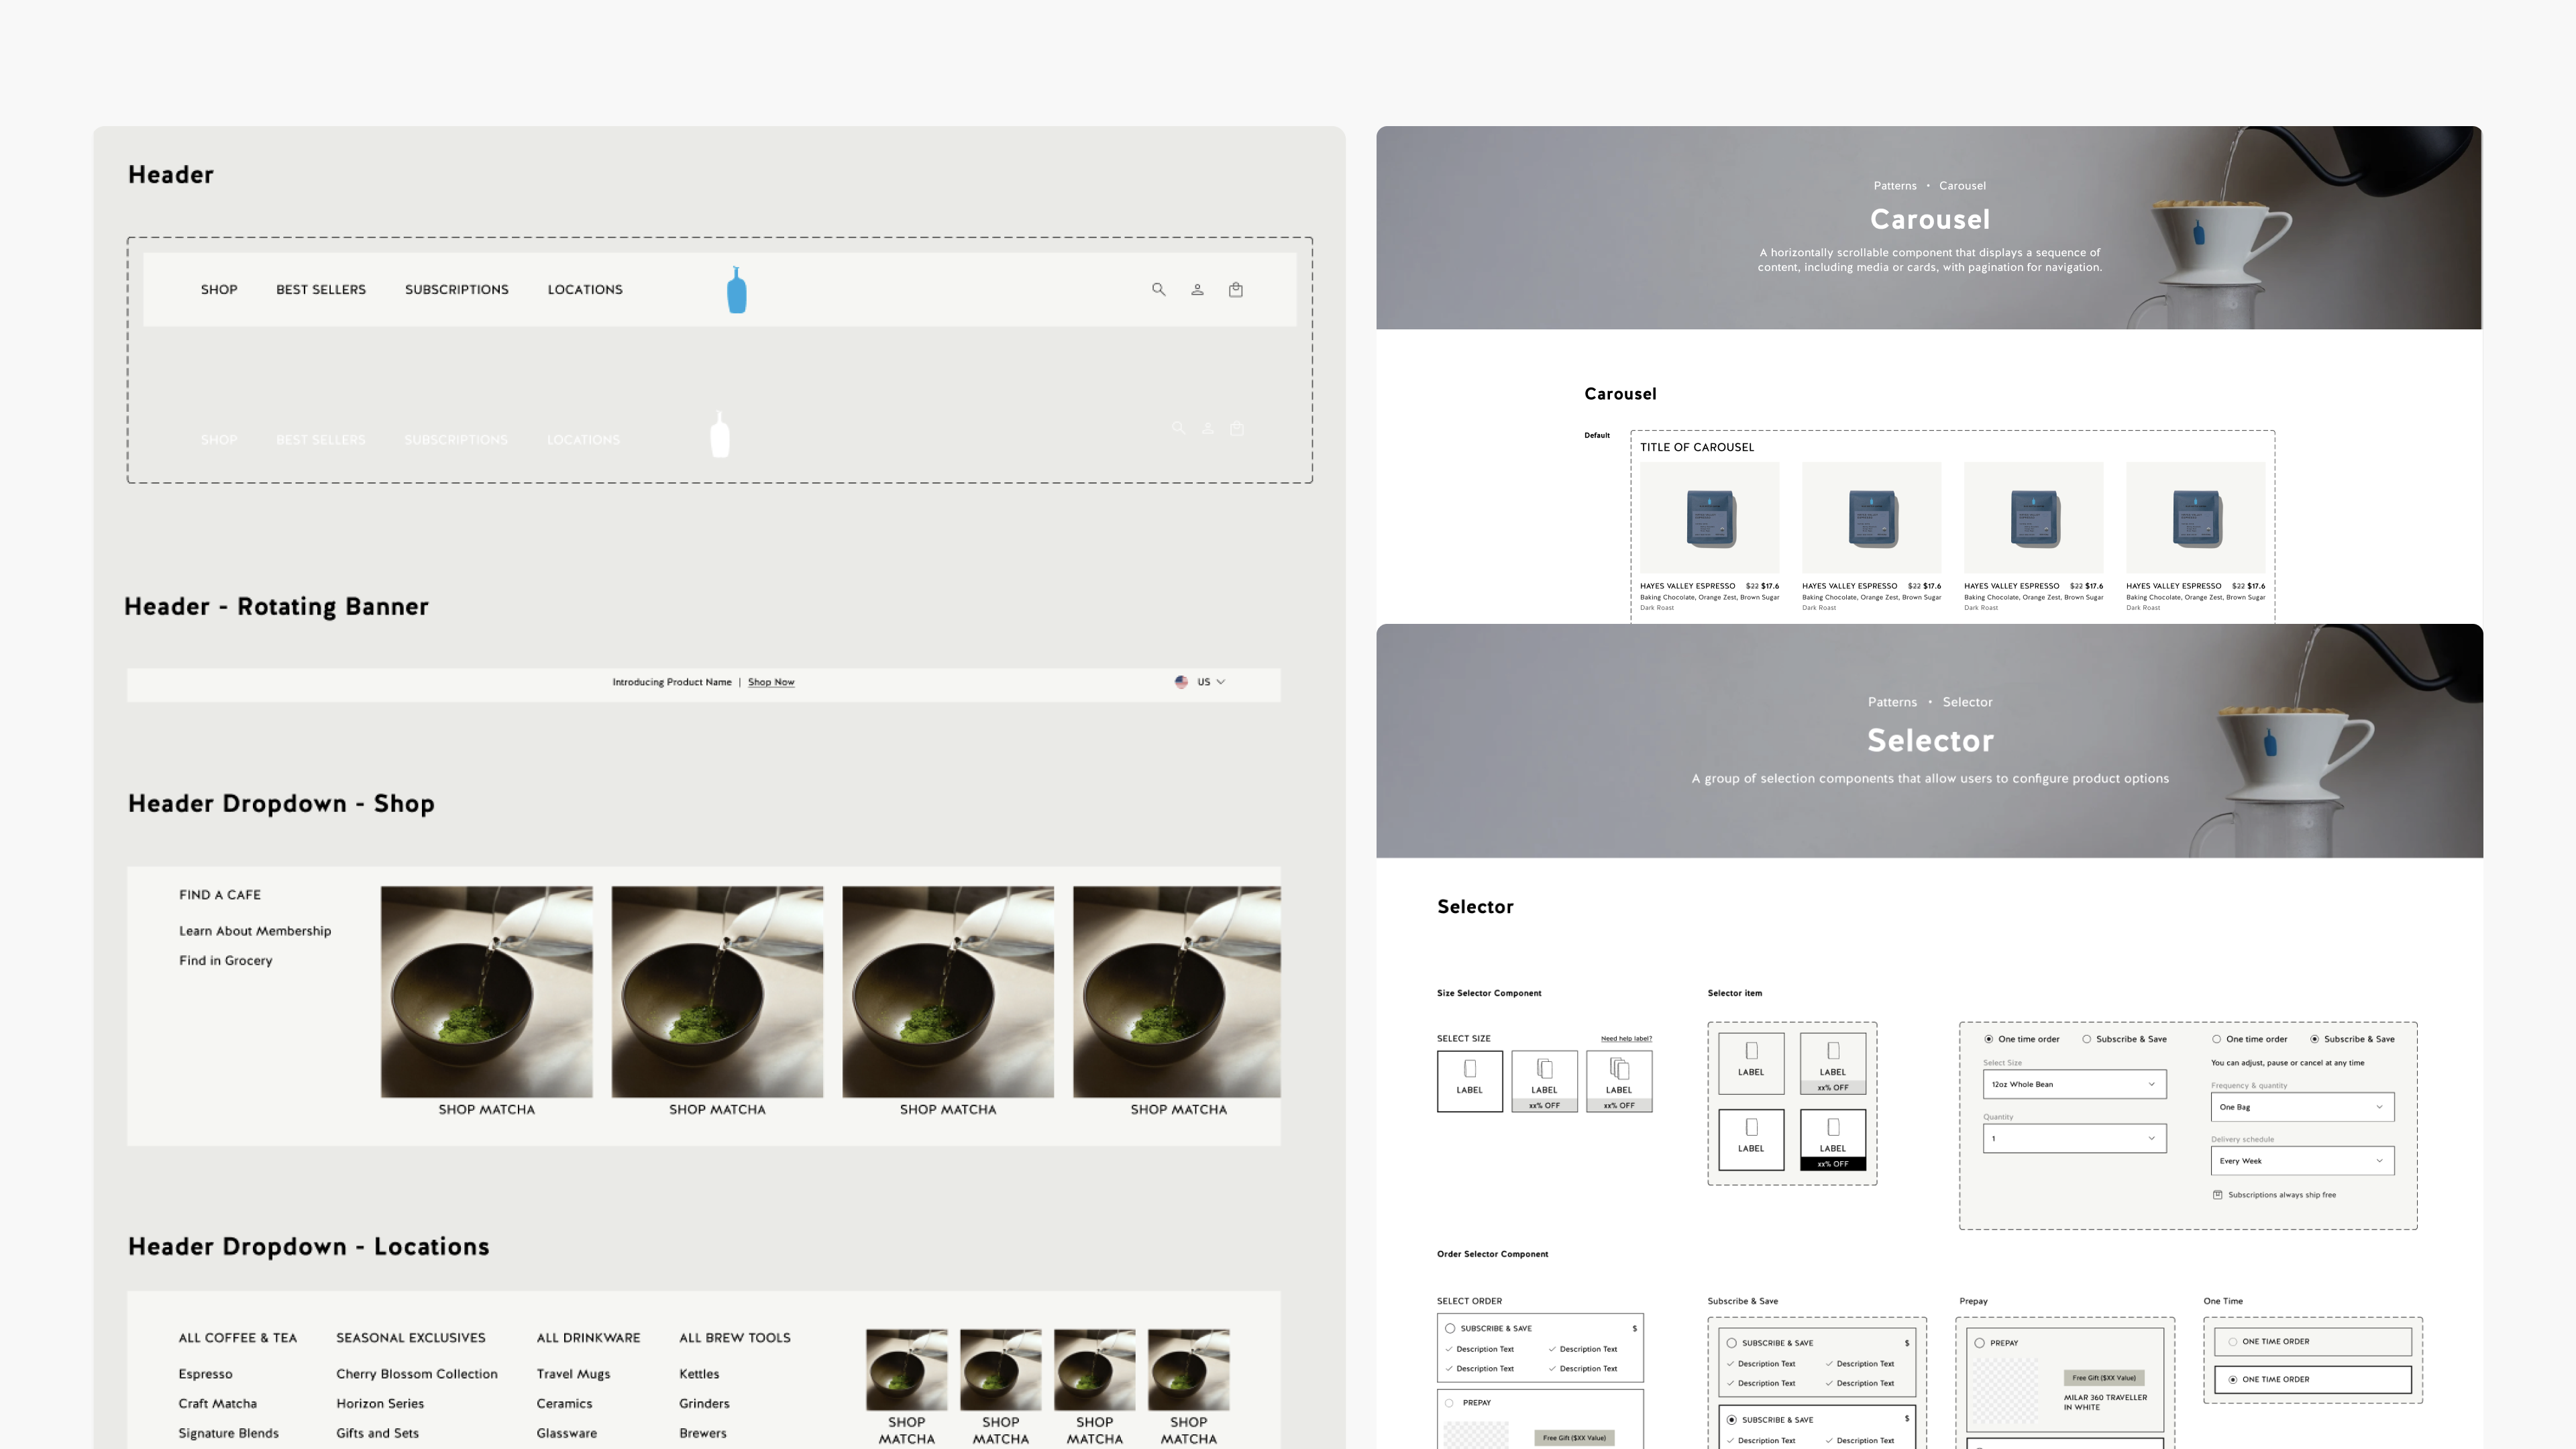Click the ALL COFFEE & TEA heading
Image resolution: width=2576 pixels, height=1449 pixels.
coord(238,1338)
